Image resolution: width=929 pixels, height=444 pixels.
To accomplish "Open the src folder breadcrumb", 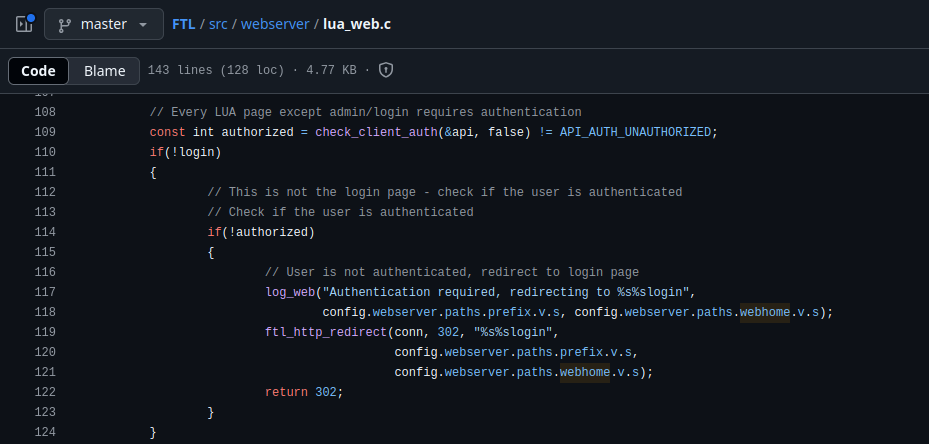I will [x=218, y=24].
